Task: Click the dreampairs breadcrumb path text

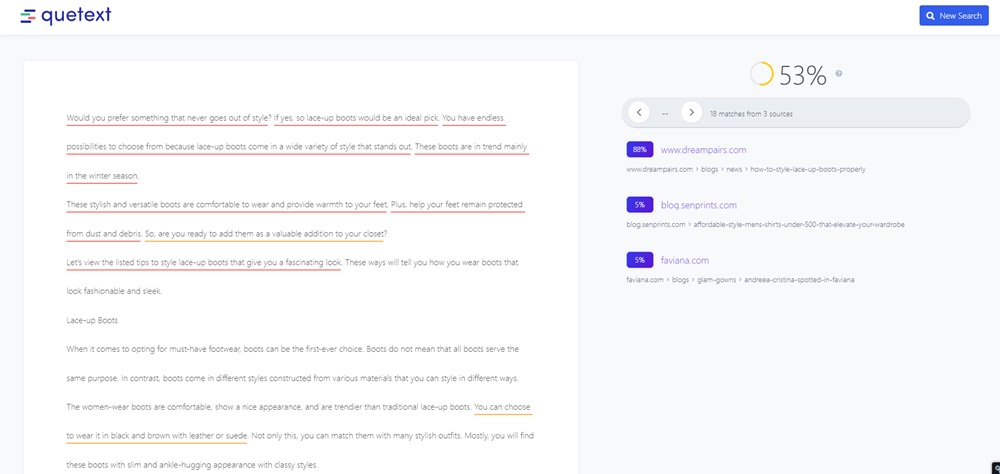Action: (x=746, y=170)
